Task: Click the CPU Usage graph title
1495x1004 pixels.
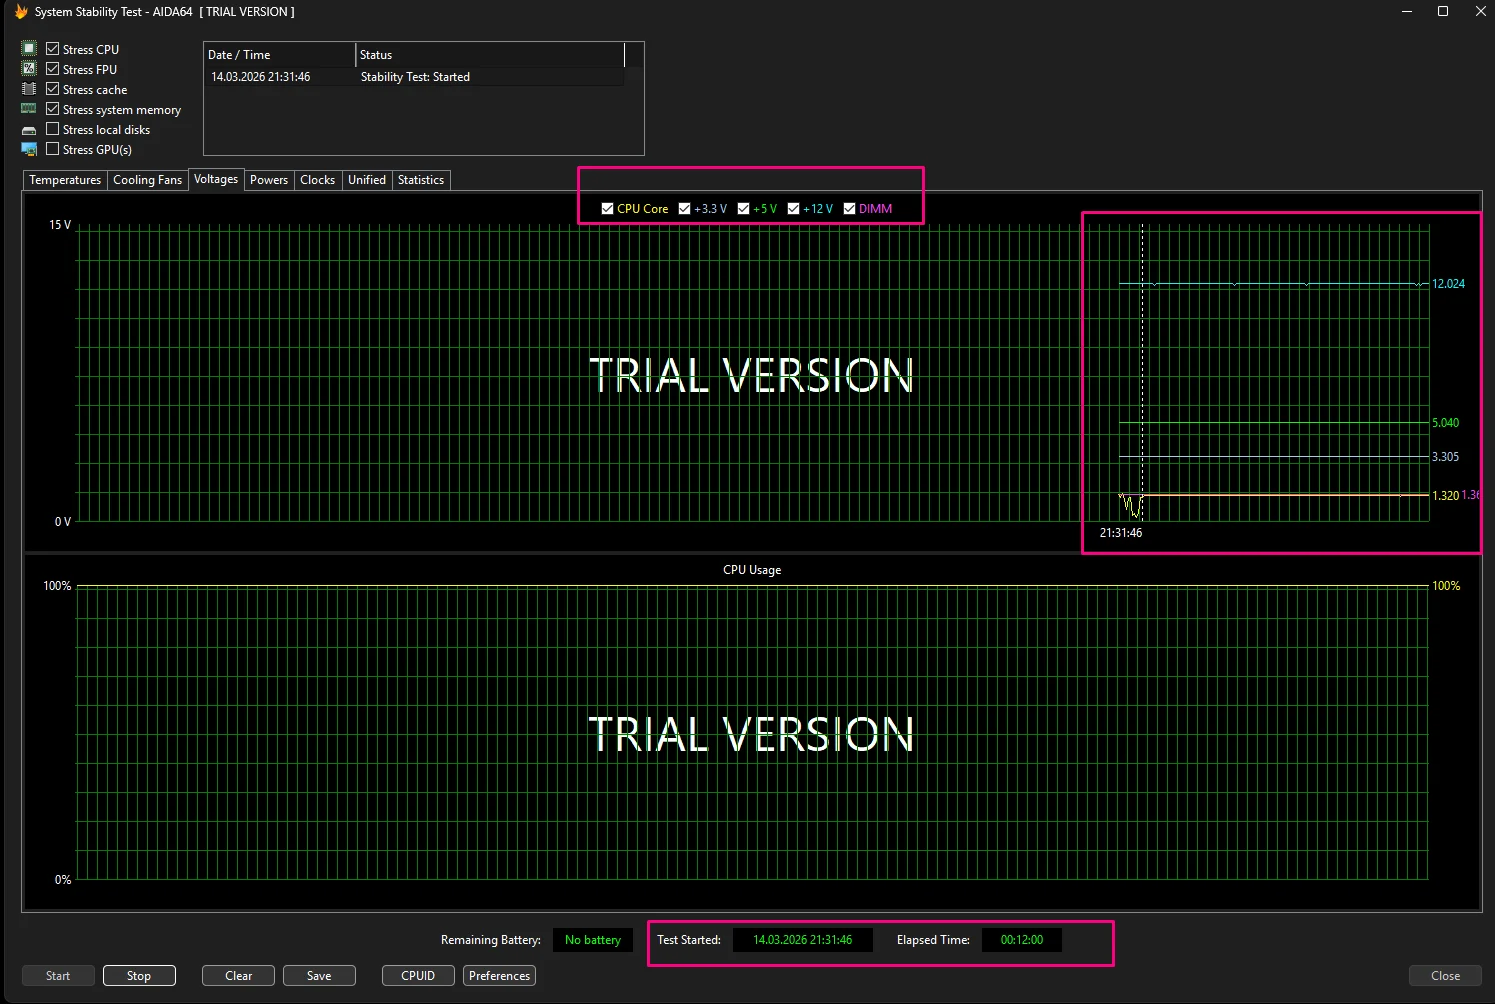Action: 752,570
